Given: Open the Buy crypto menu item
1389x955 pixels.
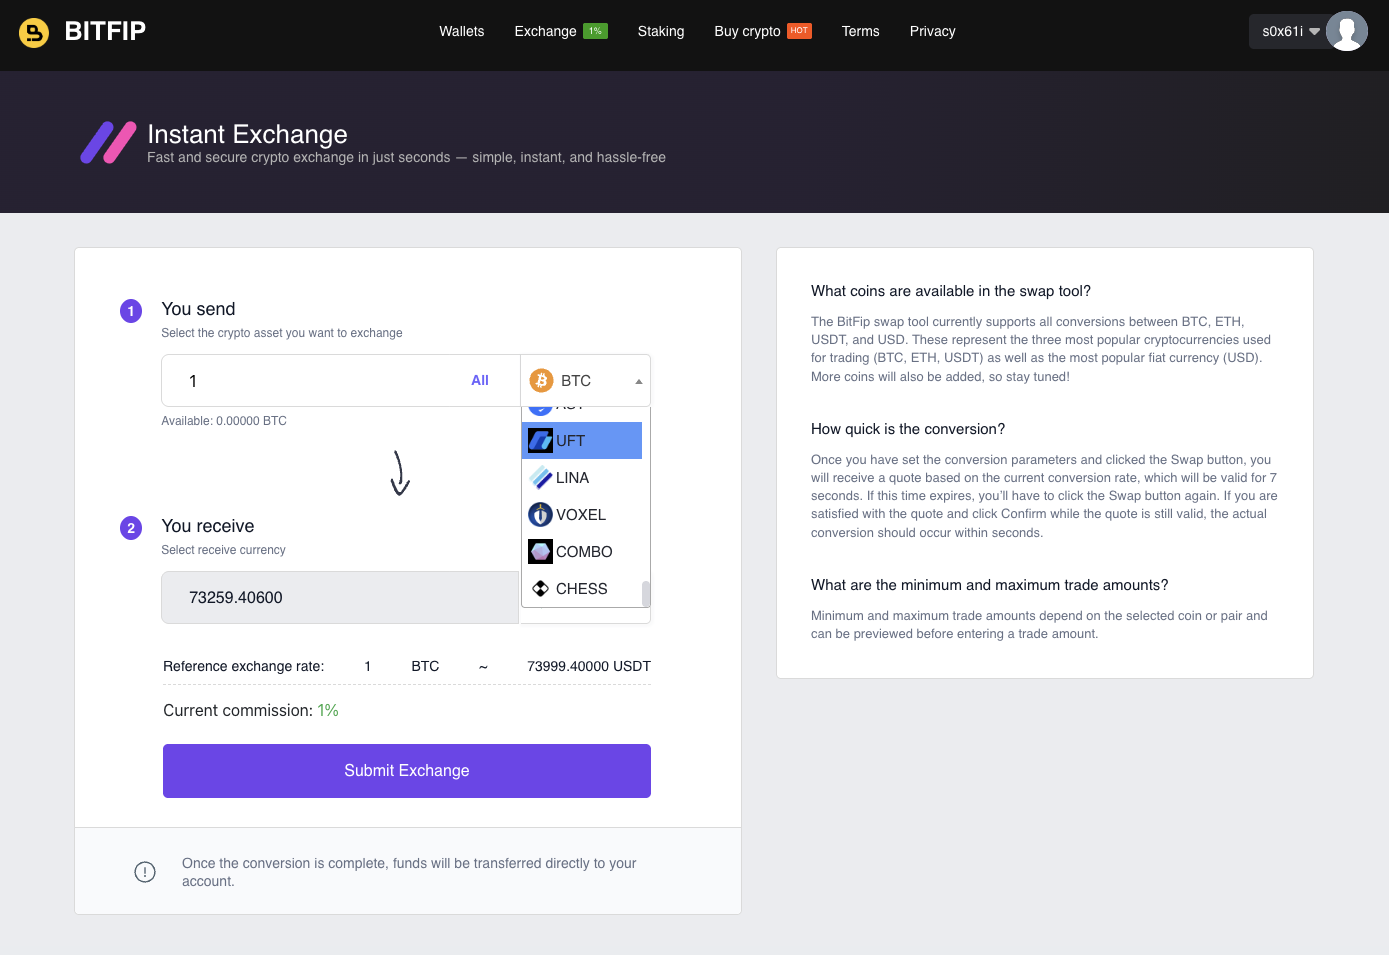Looking at the screenshot, I should [747, 31].
